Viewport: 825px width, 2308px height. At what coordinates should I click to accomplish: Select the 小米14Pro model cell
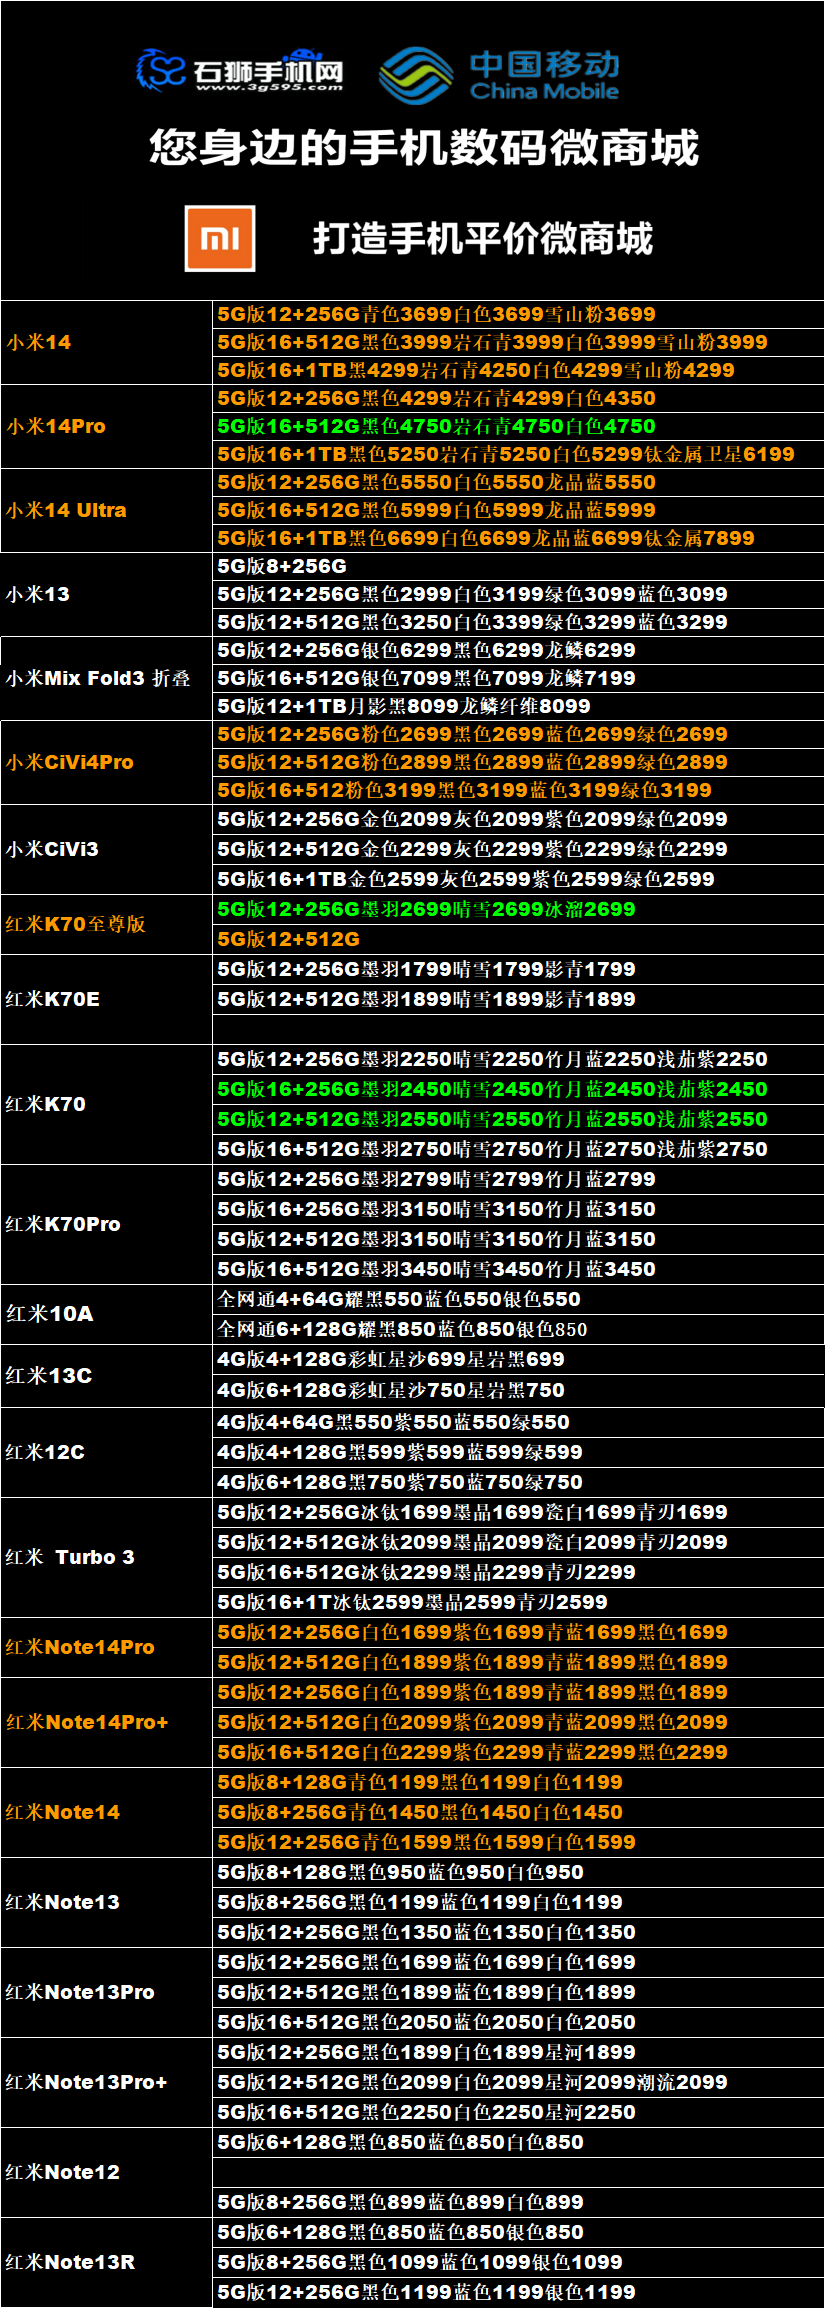click(107, 426)
